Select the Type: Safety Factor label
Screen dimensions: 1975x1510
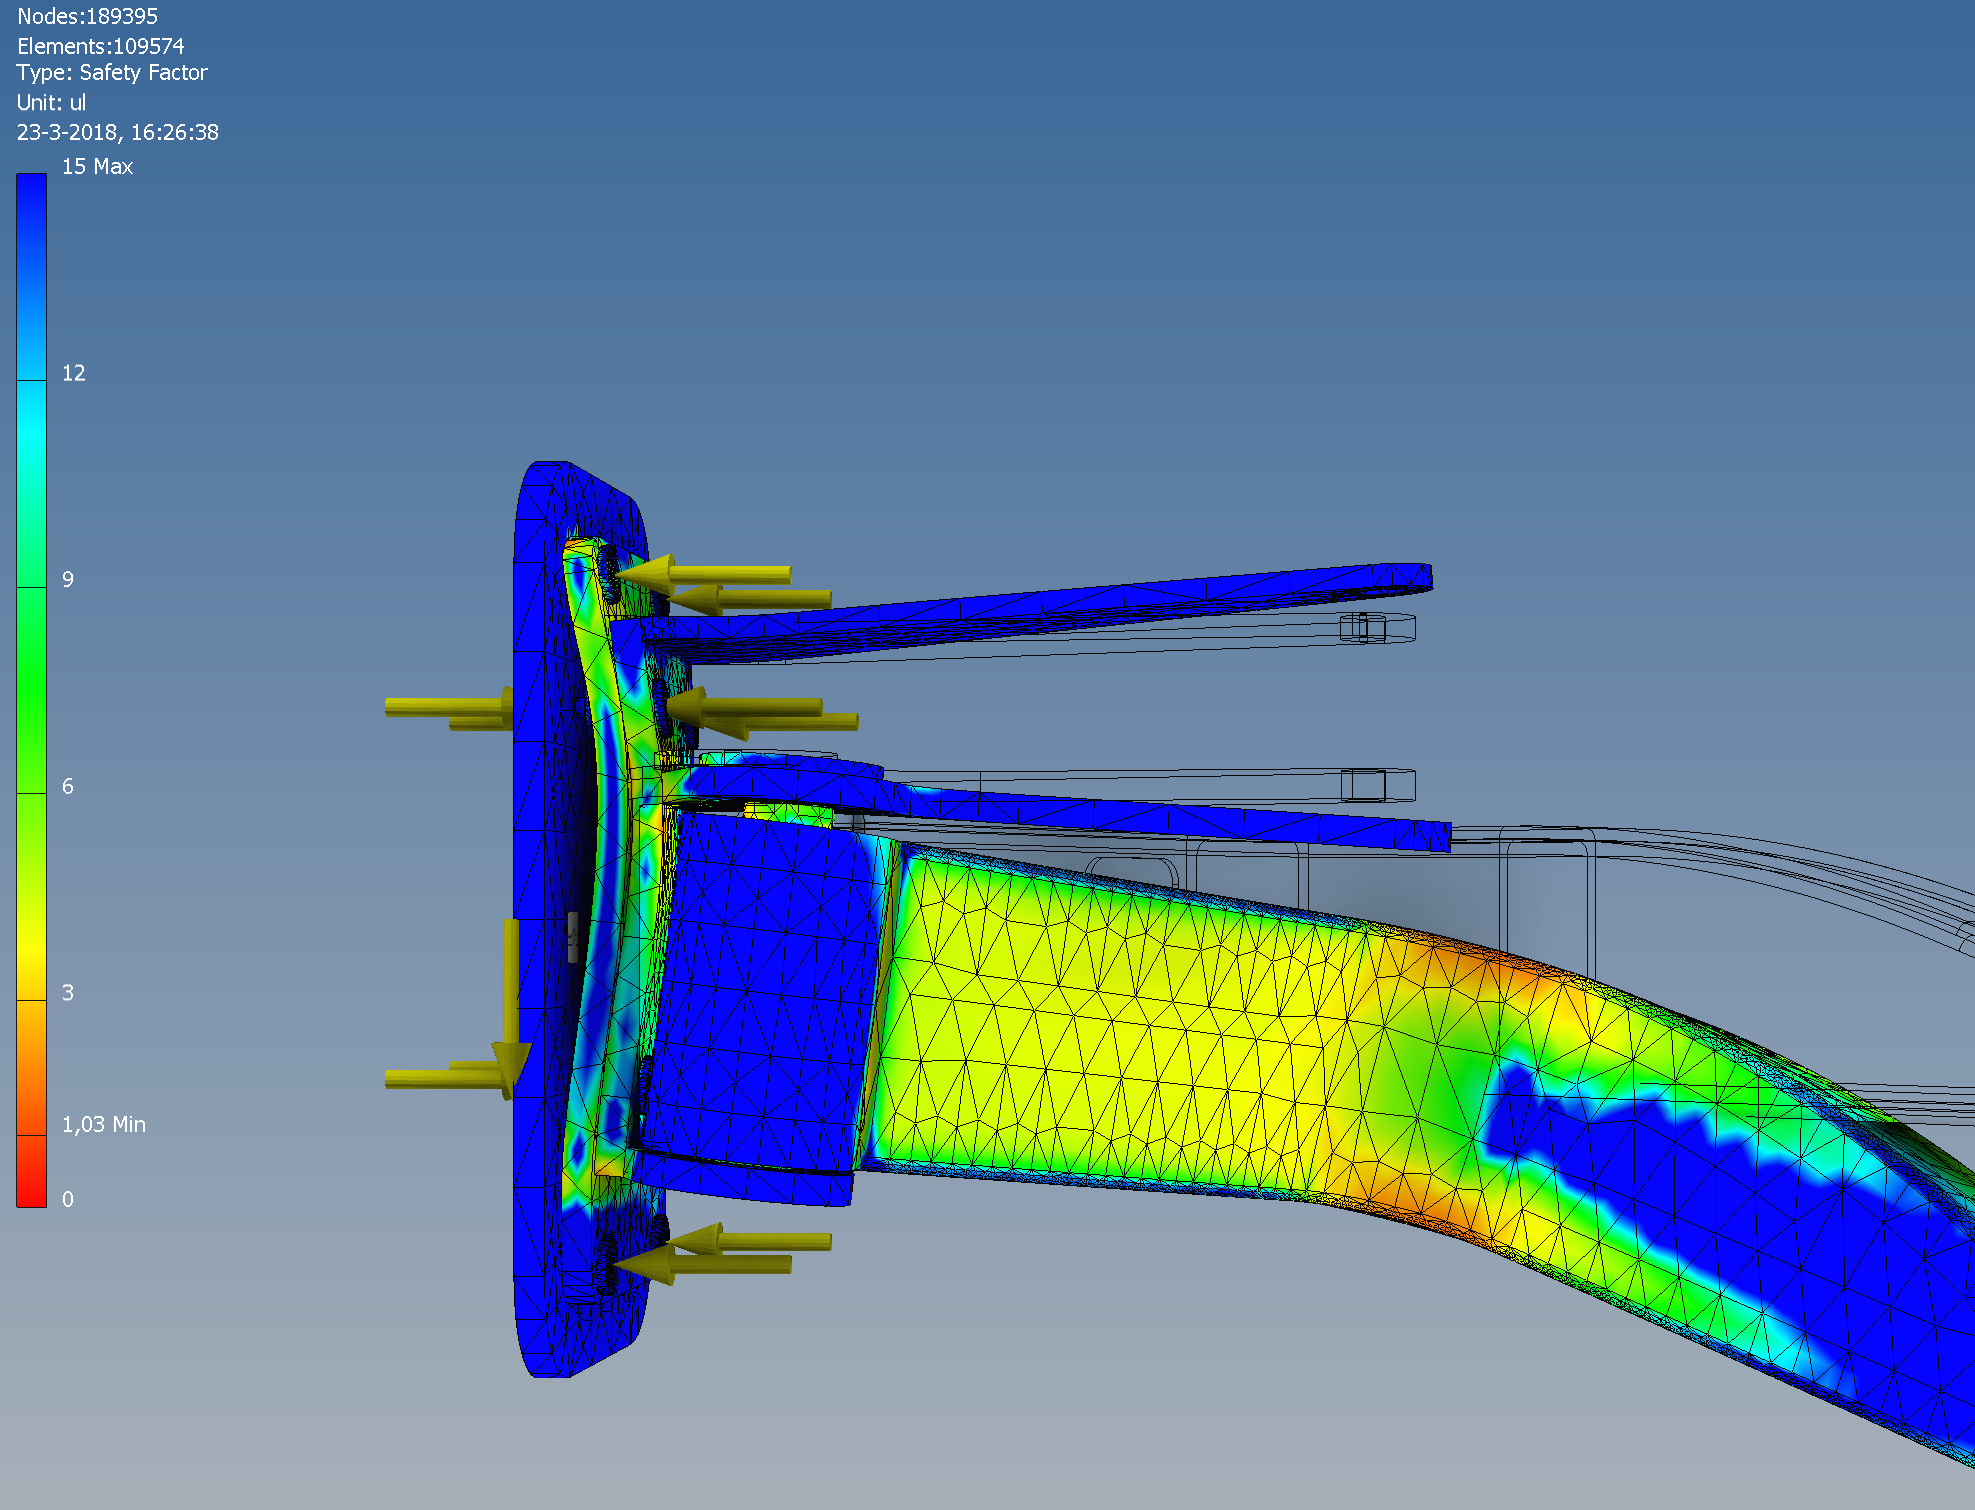(112, 72)
